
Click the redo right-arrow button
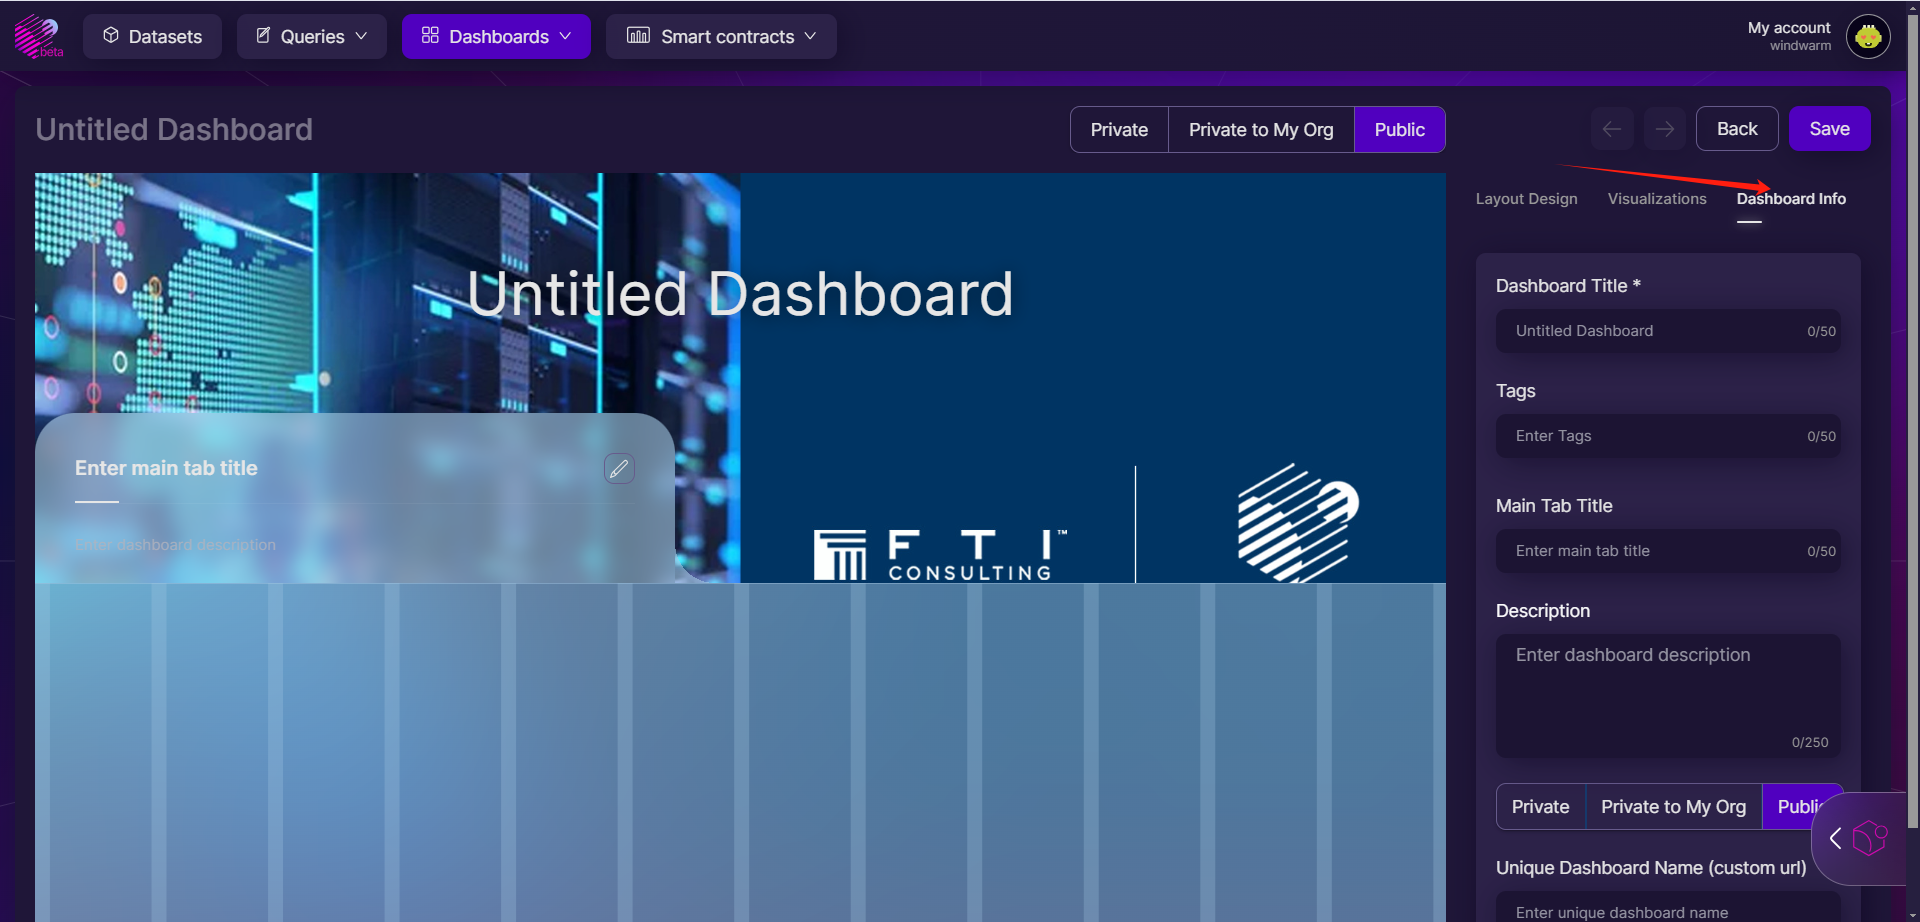point(1665,129)
